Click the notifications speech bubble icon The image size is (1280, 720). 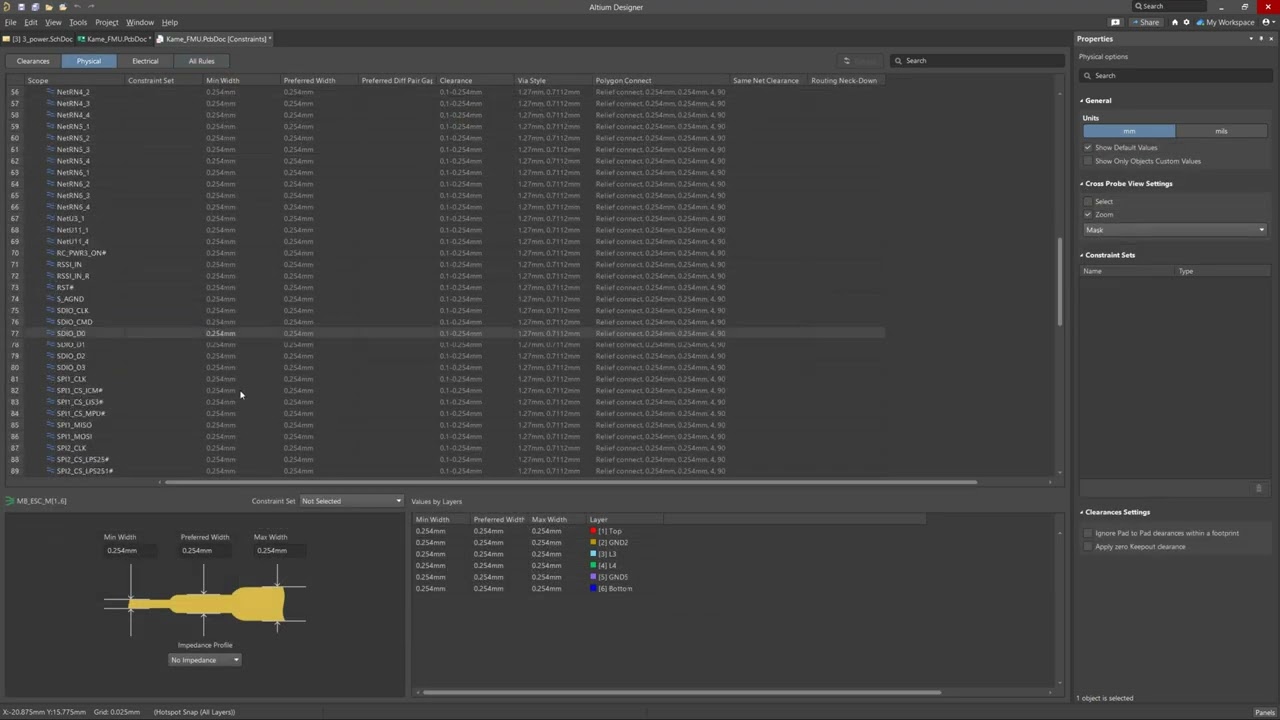click(x=1115, y=22)
